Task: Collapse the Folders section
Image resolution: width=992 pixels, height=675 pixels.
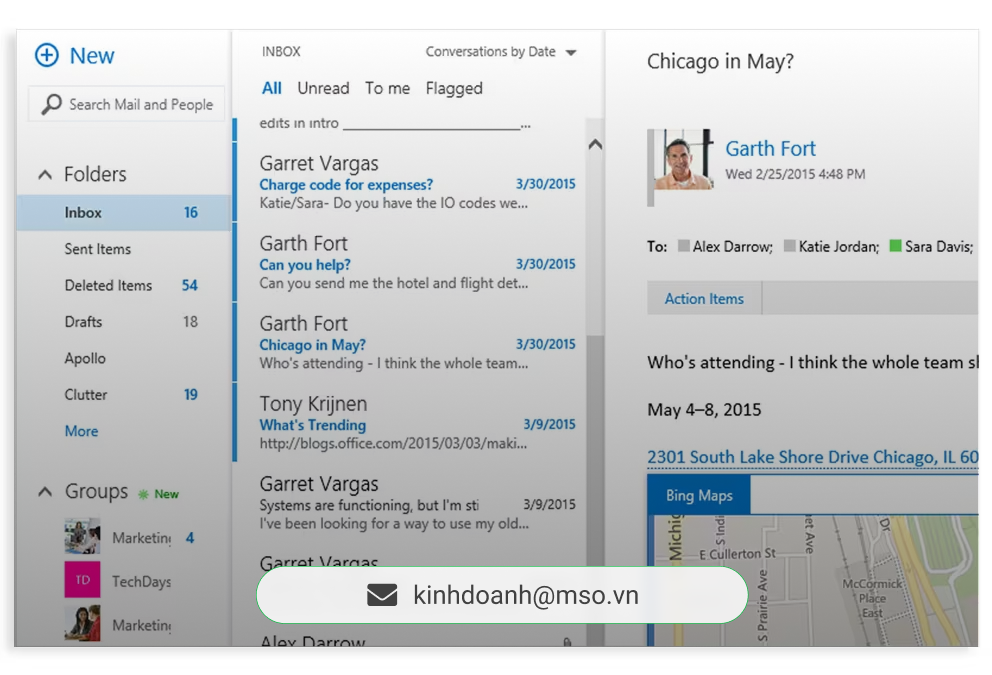Action: [x=45, y=175]
